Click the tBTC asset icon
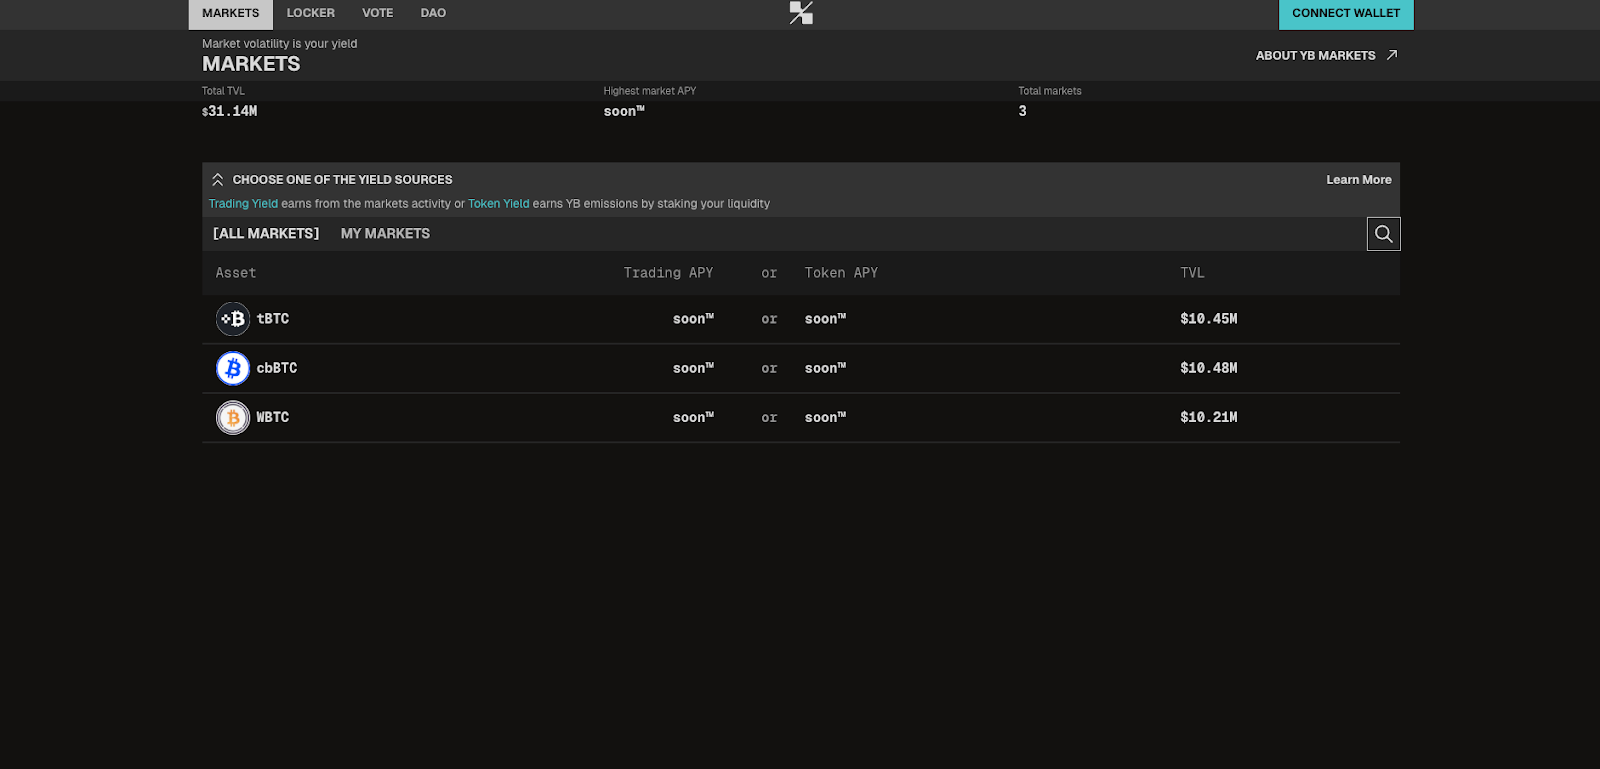The height and width of the screenshot is (769, 1600). 233,319
